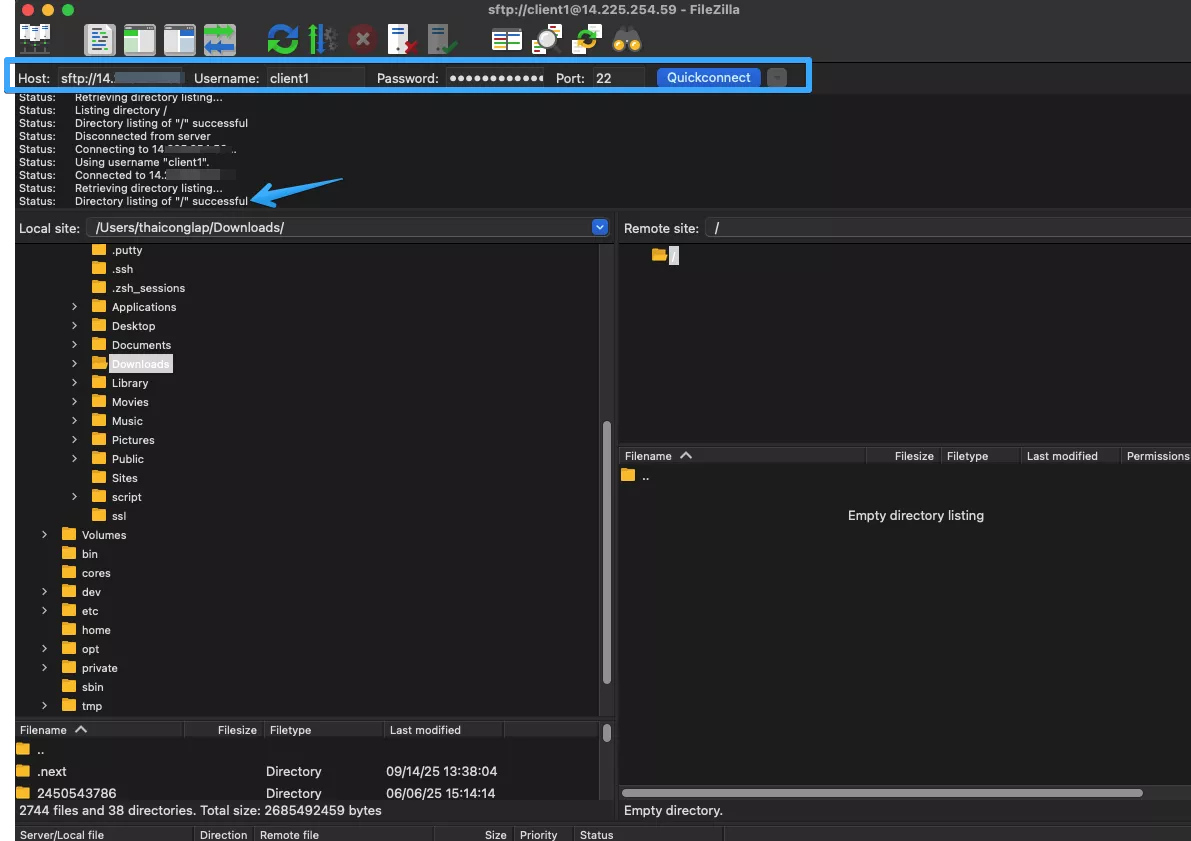The width and height of the screenshot is (1191, 841).
Task: Cancel the current operation
Action: click(x=362, y=38)
